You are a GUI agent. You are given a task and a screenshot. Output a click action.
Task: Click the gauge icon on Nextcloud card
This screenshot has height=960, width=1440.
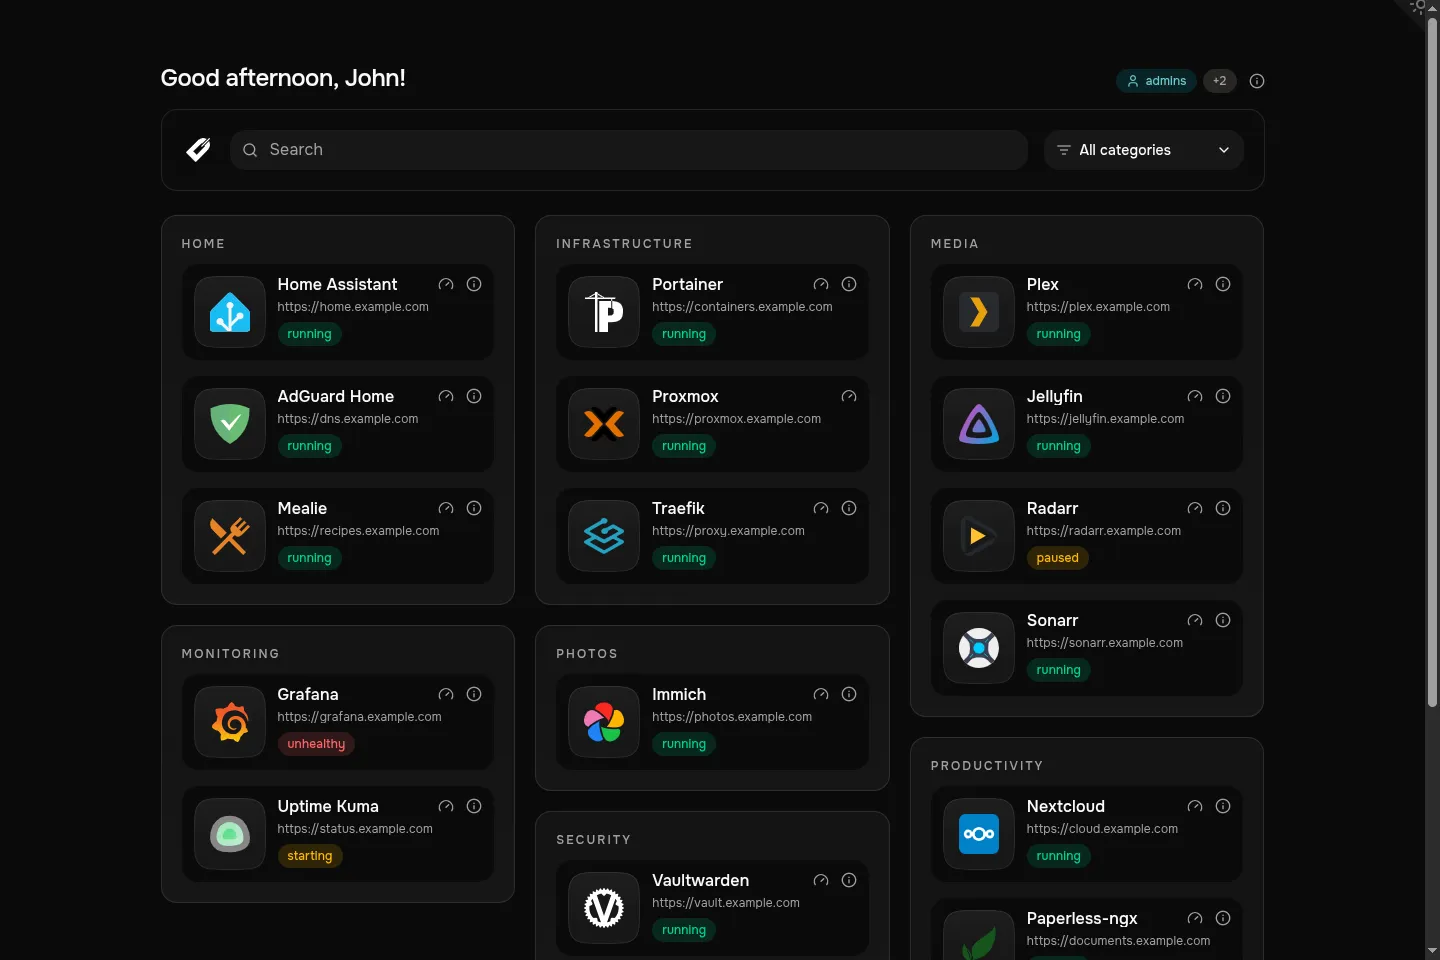click(x=1195, y=806)
